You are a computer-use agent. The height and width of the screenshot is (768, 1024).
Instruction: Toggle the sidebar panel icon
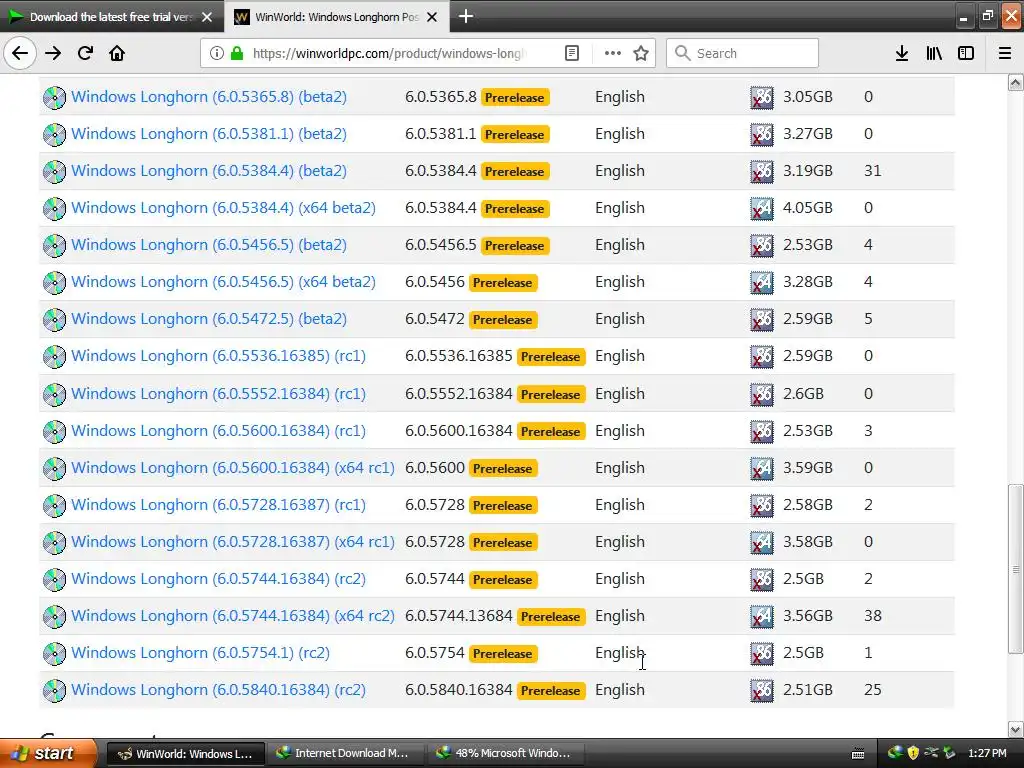[x=966, y=53]
